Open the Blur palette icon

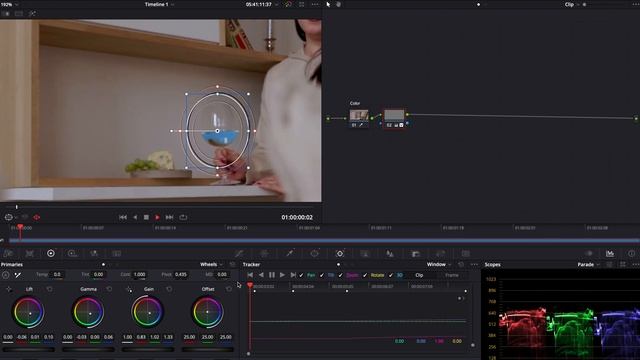point(390,253)
